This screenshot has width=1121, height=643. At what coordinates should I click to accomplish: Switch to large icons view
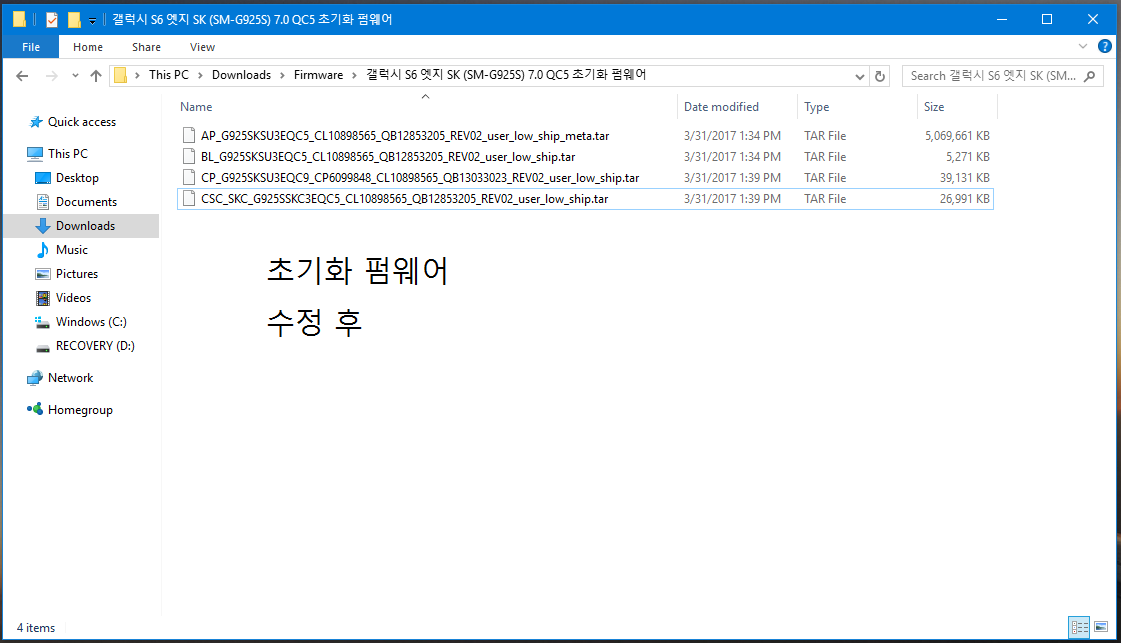[x=1101, y=627]
